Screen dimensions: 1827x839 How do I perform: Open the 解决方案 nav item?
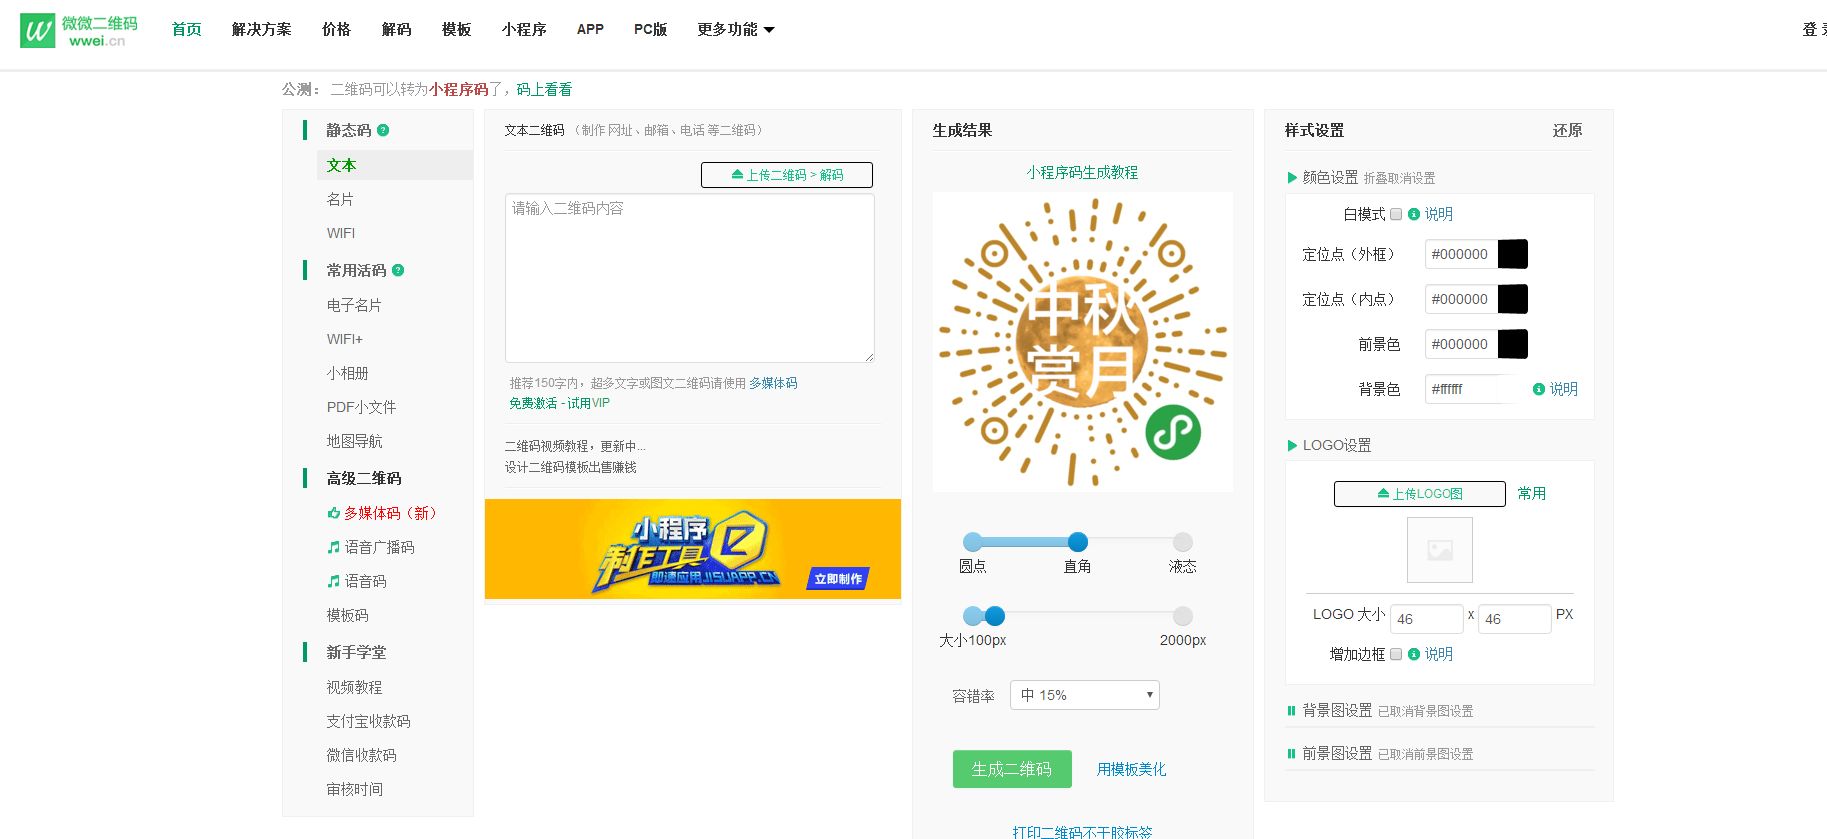[262, 29]
